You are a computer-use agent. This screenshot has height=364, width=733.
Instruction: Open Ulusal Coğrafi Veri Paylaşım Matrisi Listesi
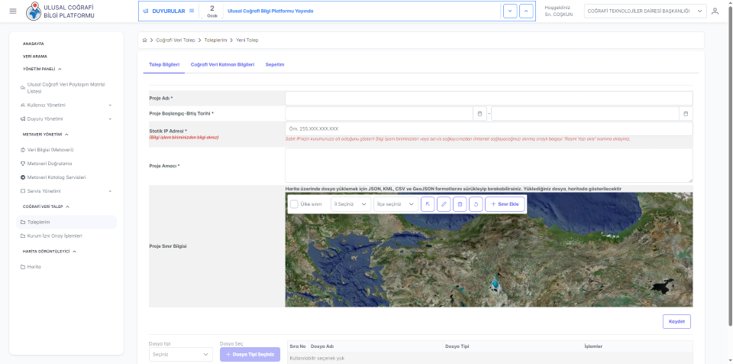click(x=65, y=88)
